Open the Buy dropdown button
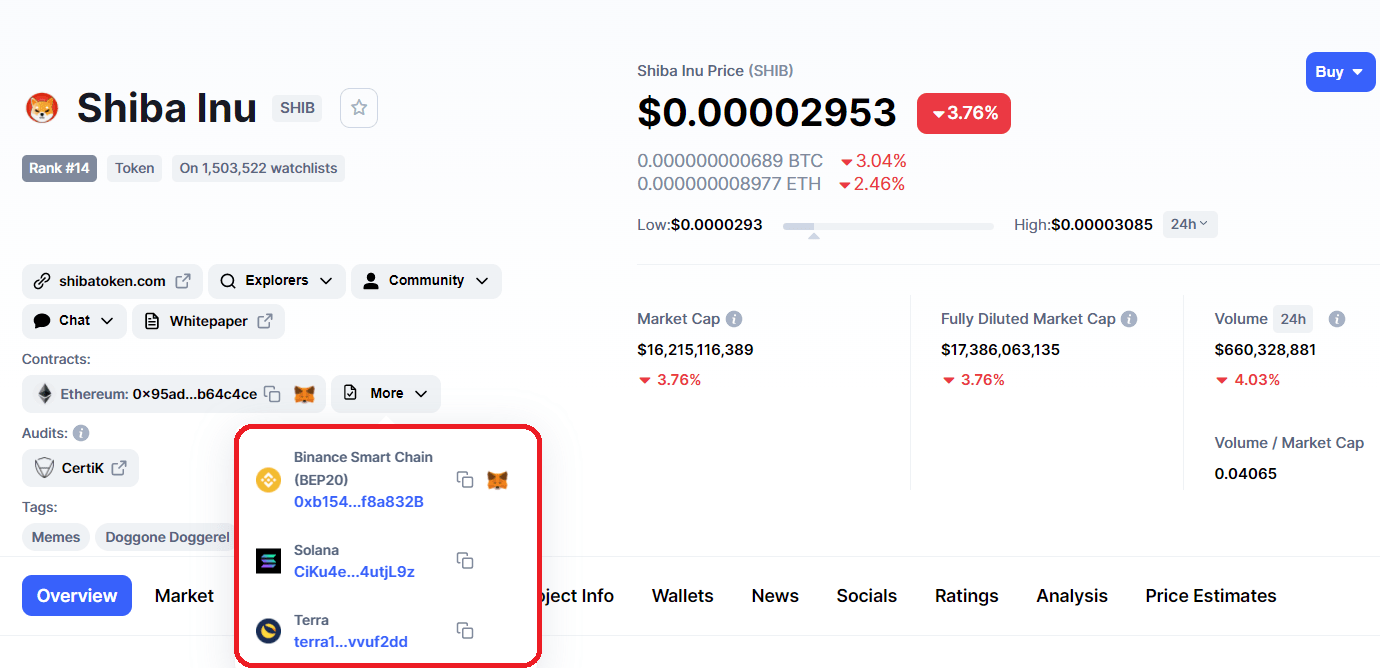The width and height of the screenshot is (1381, 668). coord(1340,72)
